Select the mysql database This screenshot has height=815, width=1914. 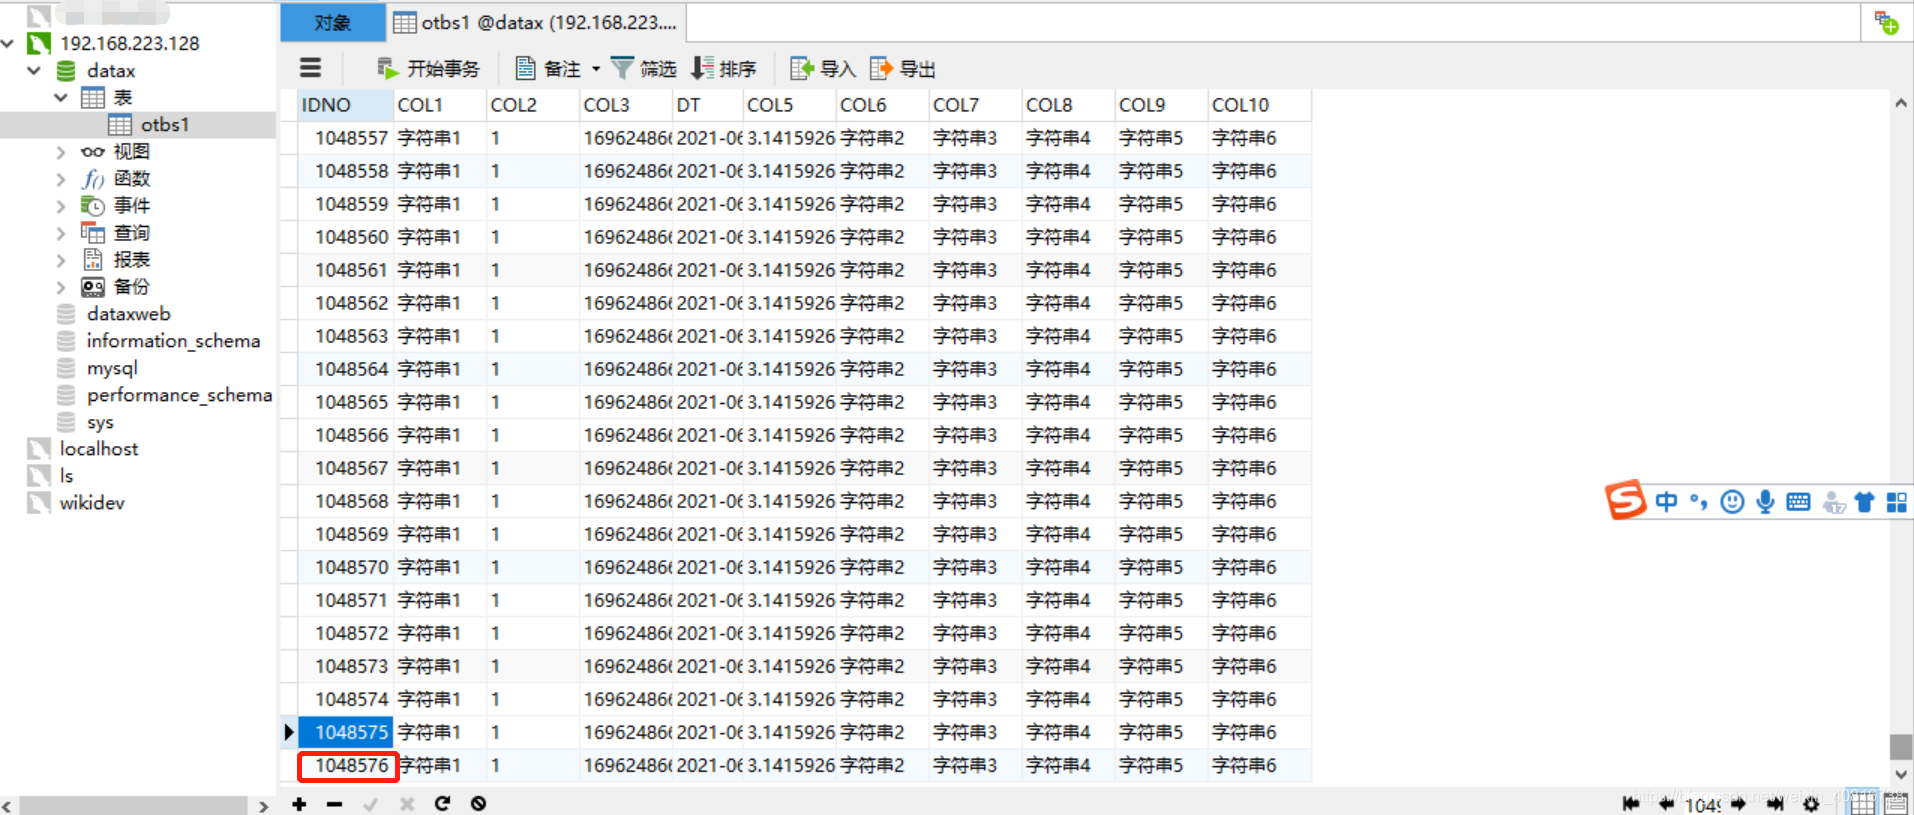click(x=112, y=368)
